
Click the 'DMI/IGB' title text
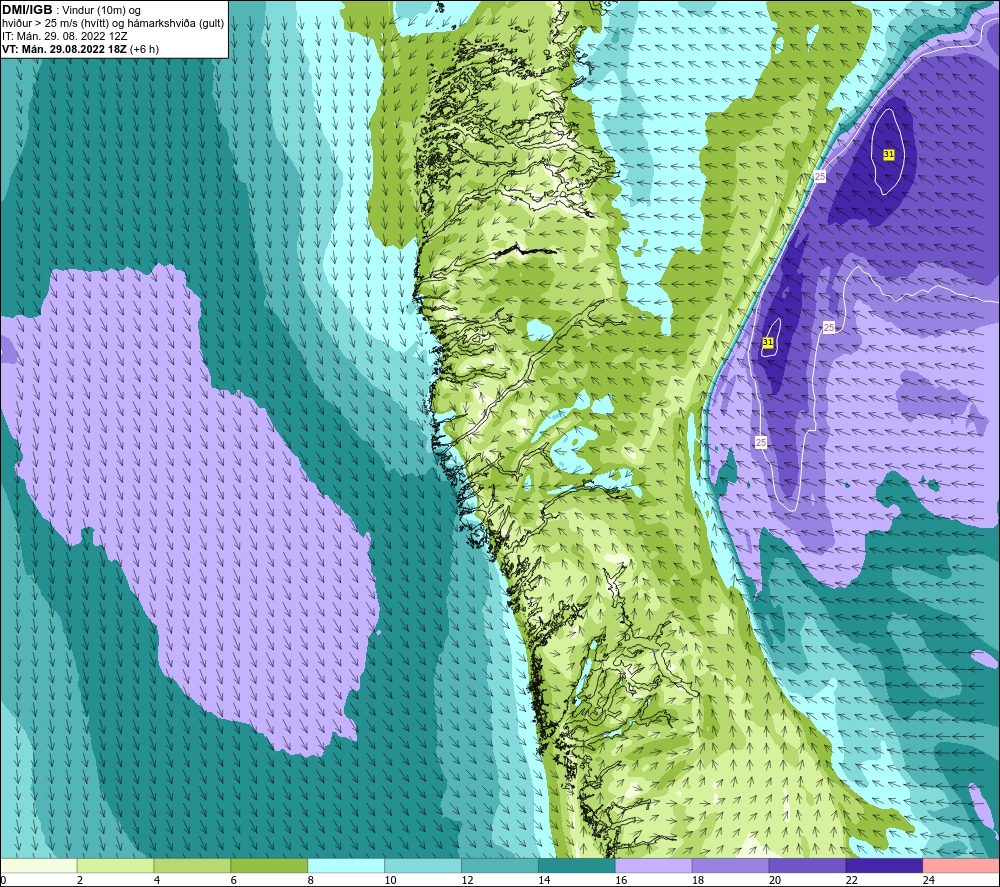[x=27, y=10]
